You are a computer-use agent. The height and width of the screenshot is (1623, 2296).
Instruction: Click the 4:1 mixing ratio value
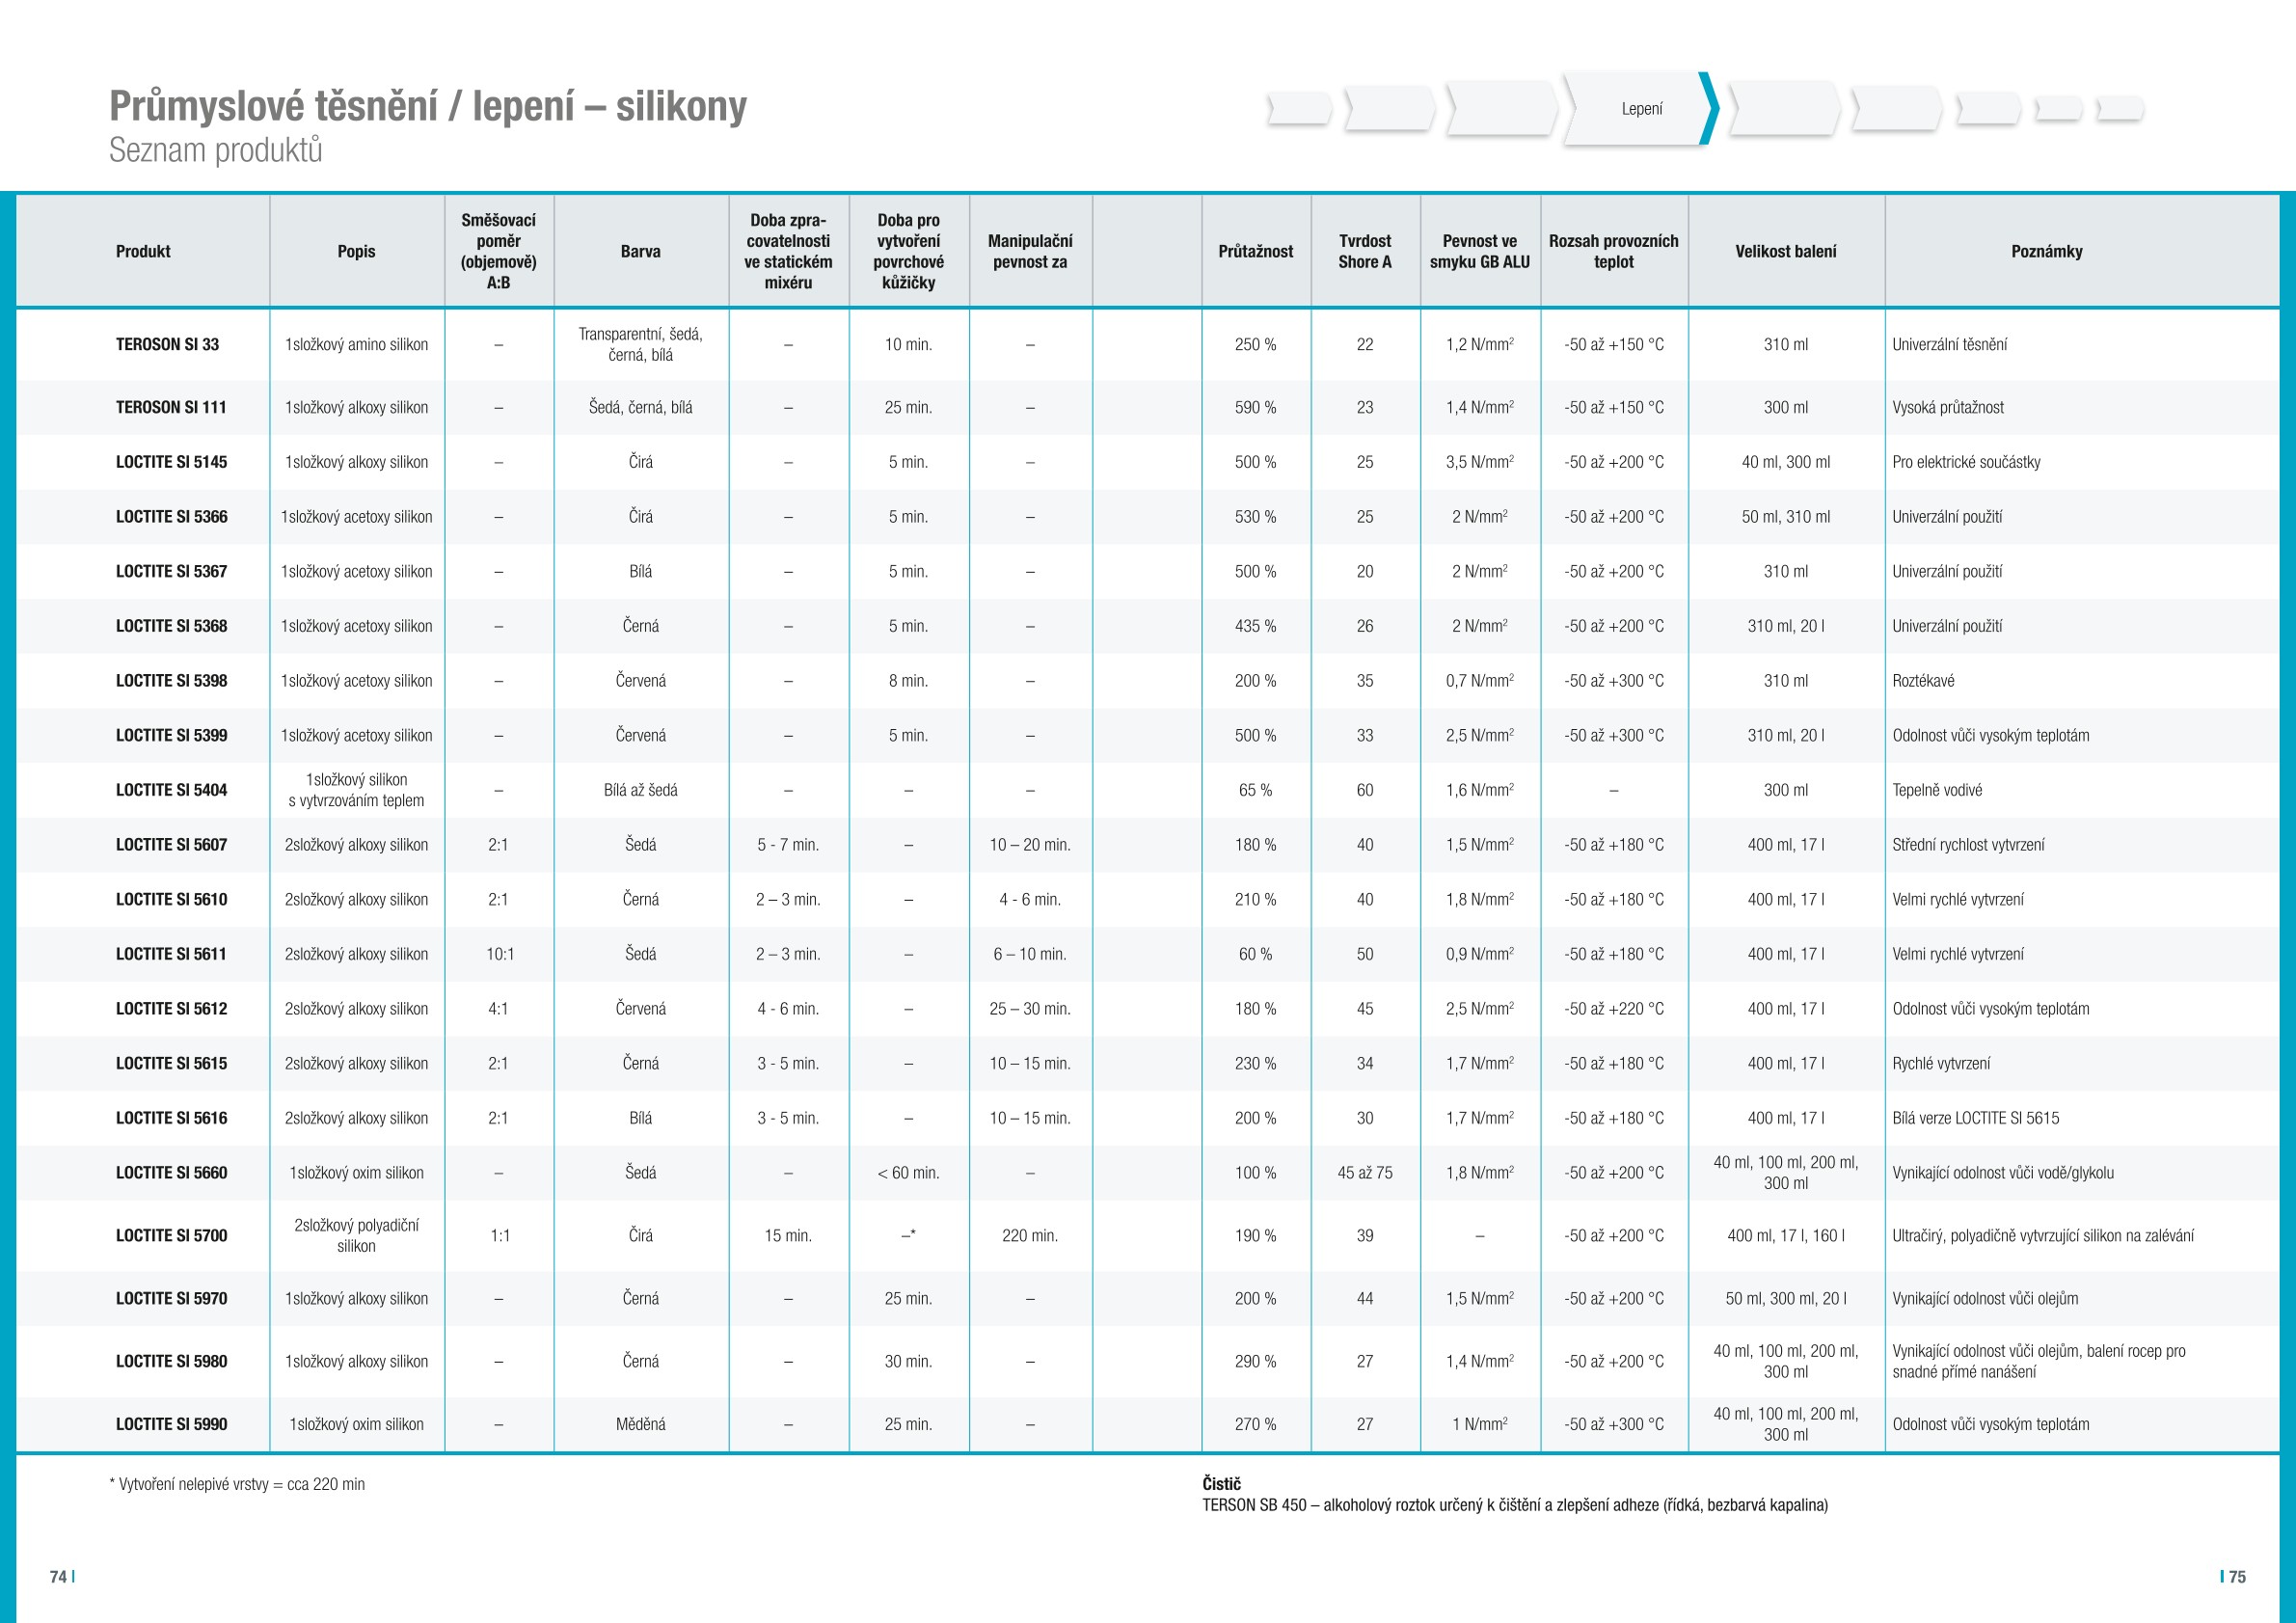(x=498, y=1009)
